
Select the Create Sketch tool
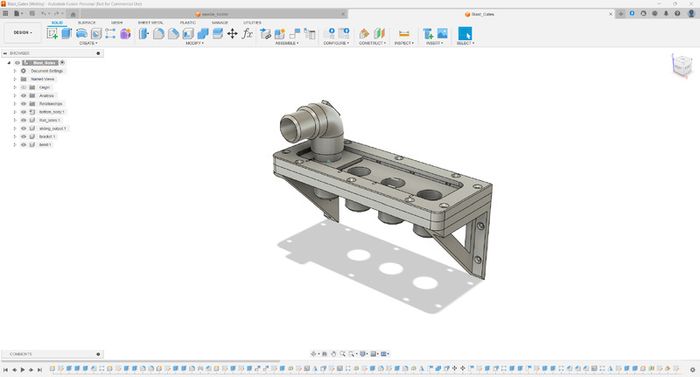pos(52,34)
